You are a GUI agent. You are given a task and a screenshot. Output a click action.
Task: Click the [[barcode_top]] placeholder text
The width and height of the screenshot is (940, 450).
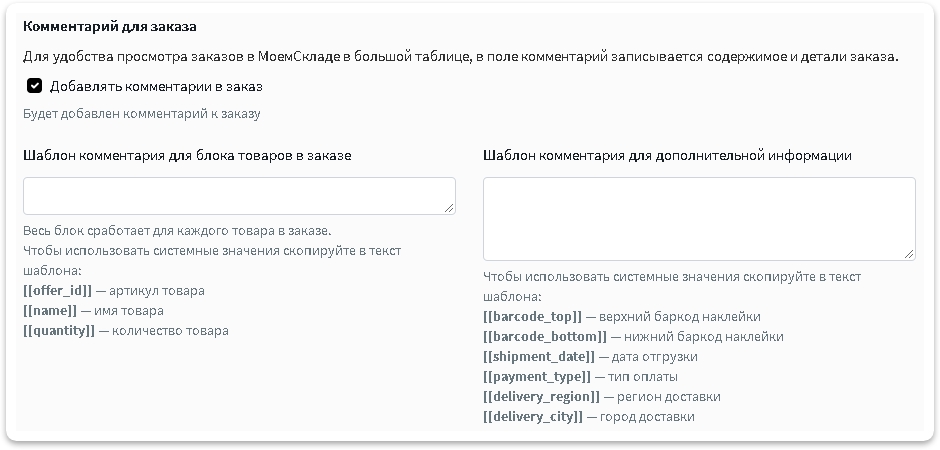(x=532, y=316)
